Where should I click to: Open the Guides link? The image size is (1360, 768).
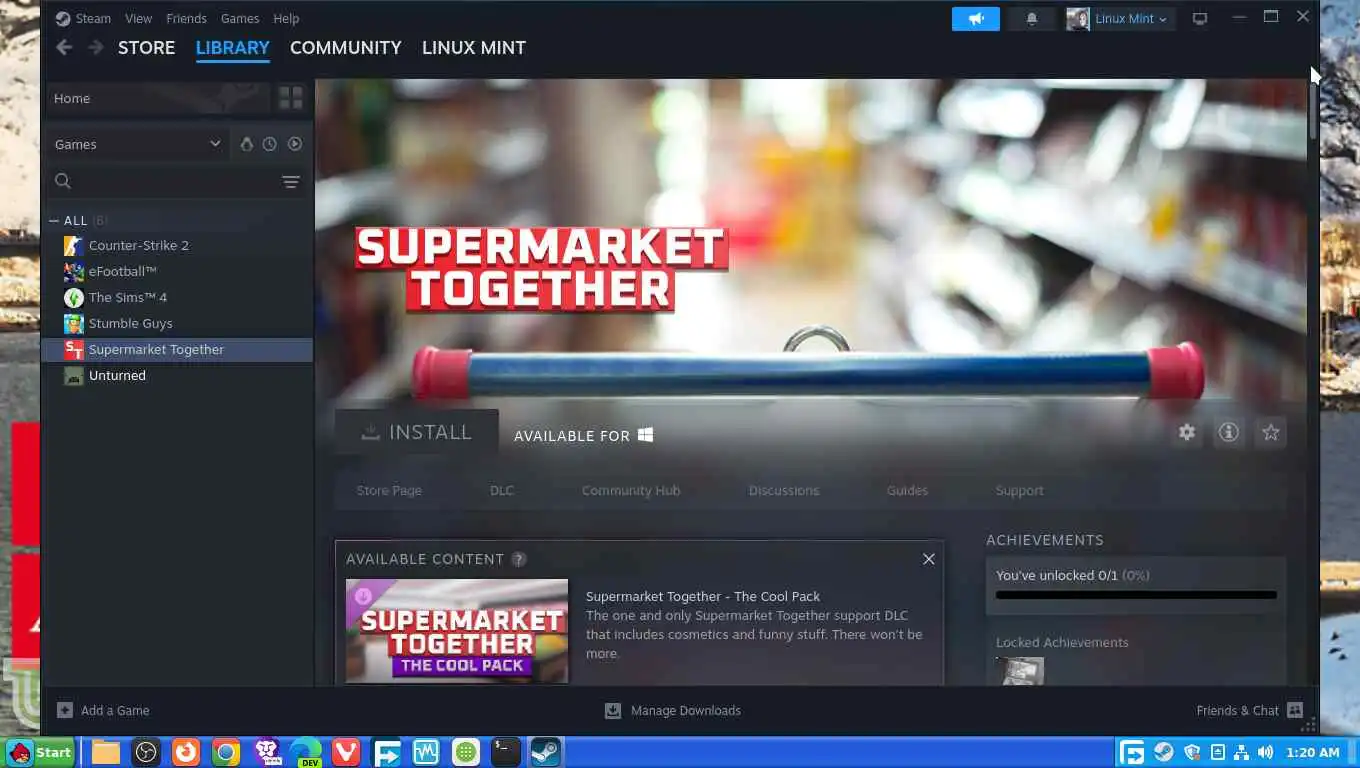click(907, 490)
